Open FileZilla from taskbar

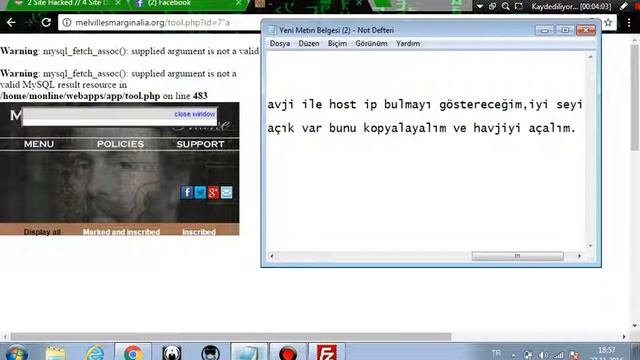coord(327,353)
